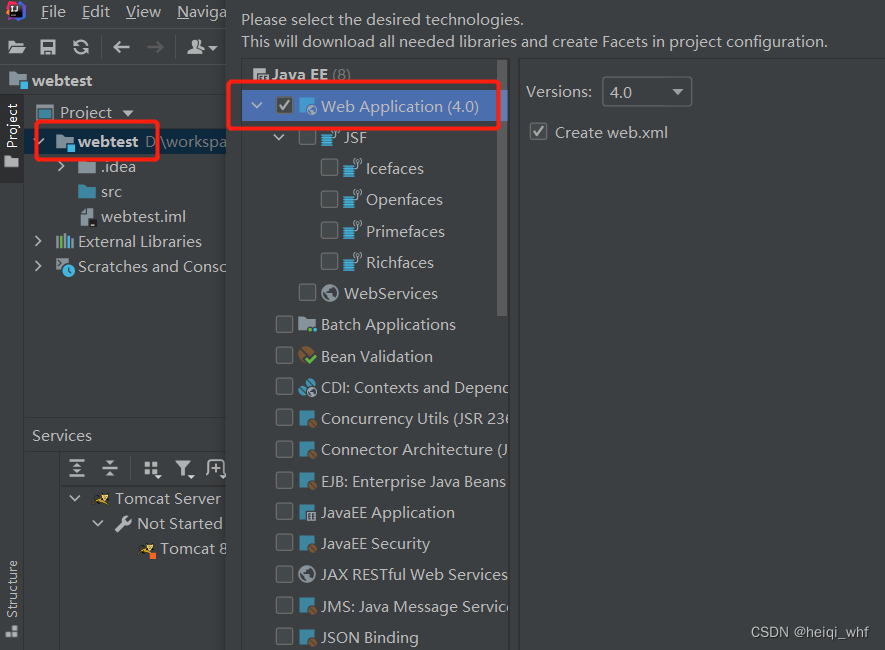The height and width of the screenshot is (650, 885).
Task: Check the EJB Enterprise Java Beans checkbox
Action: 284,481
